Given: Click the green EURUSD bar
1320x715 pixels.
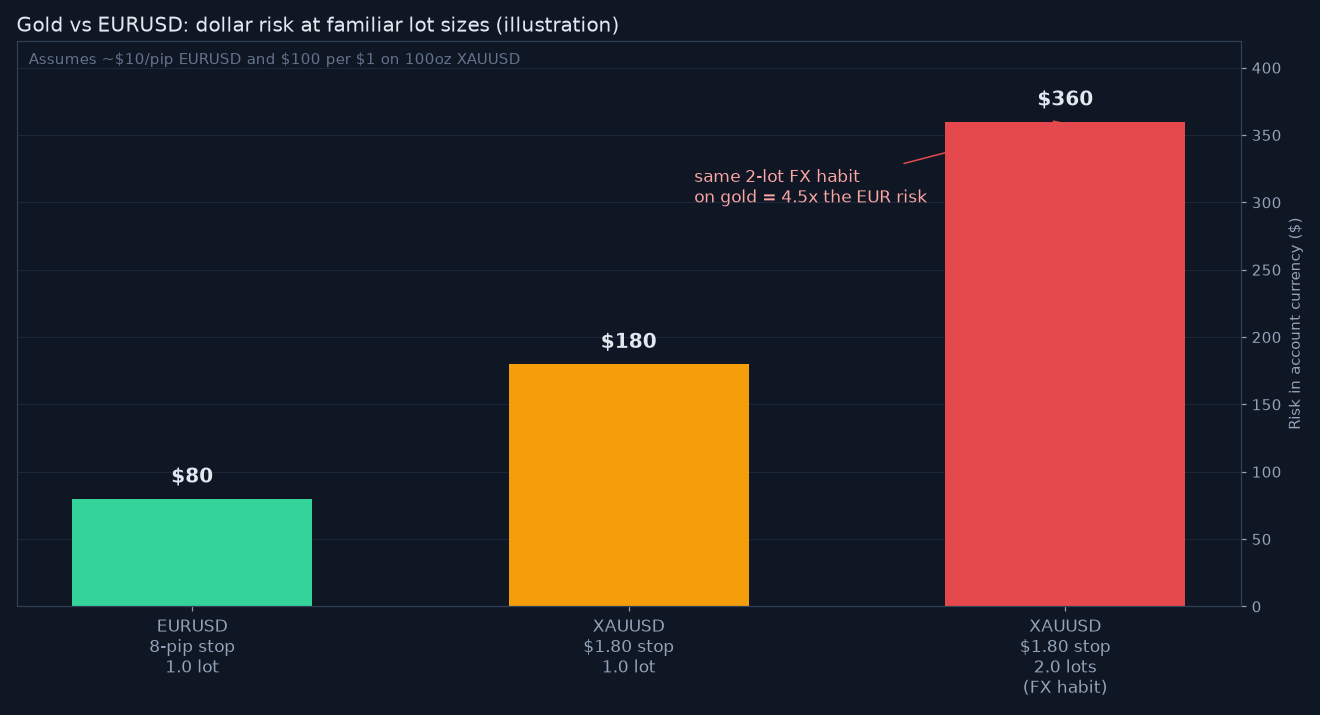Looking at the screenshot, I should pos(192,552).
